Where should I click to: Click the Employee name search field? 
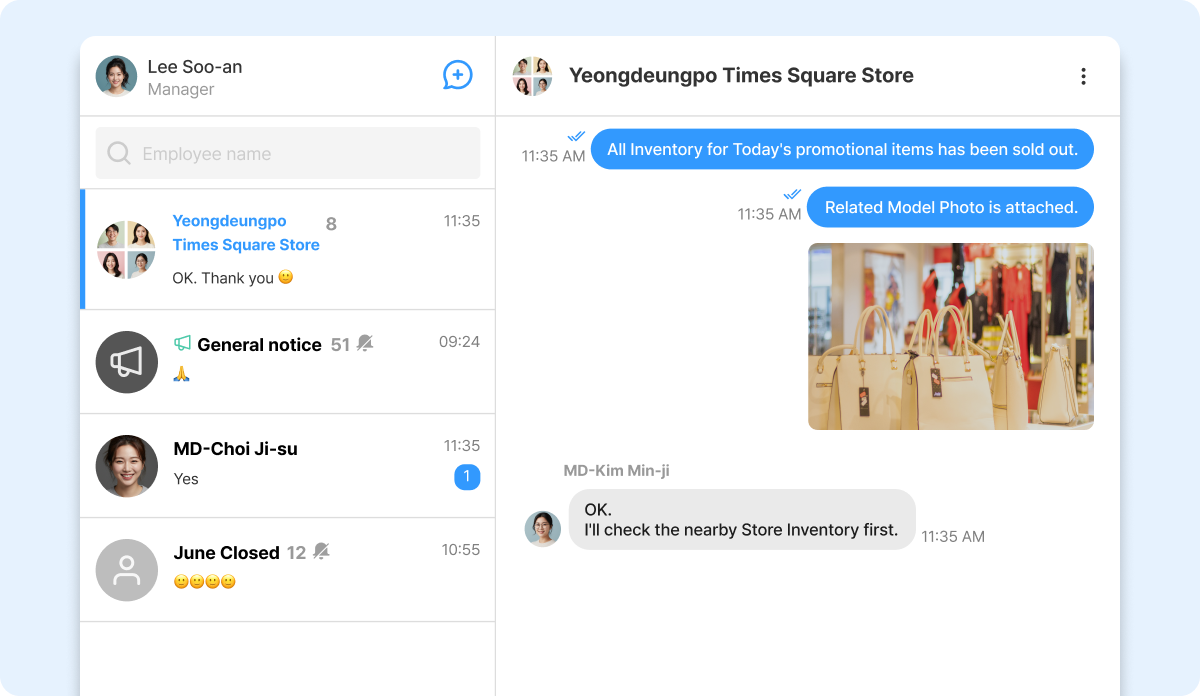[288, 153]
